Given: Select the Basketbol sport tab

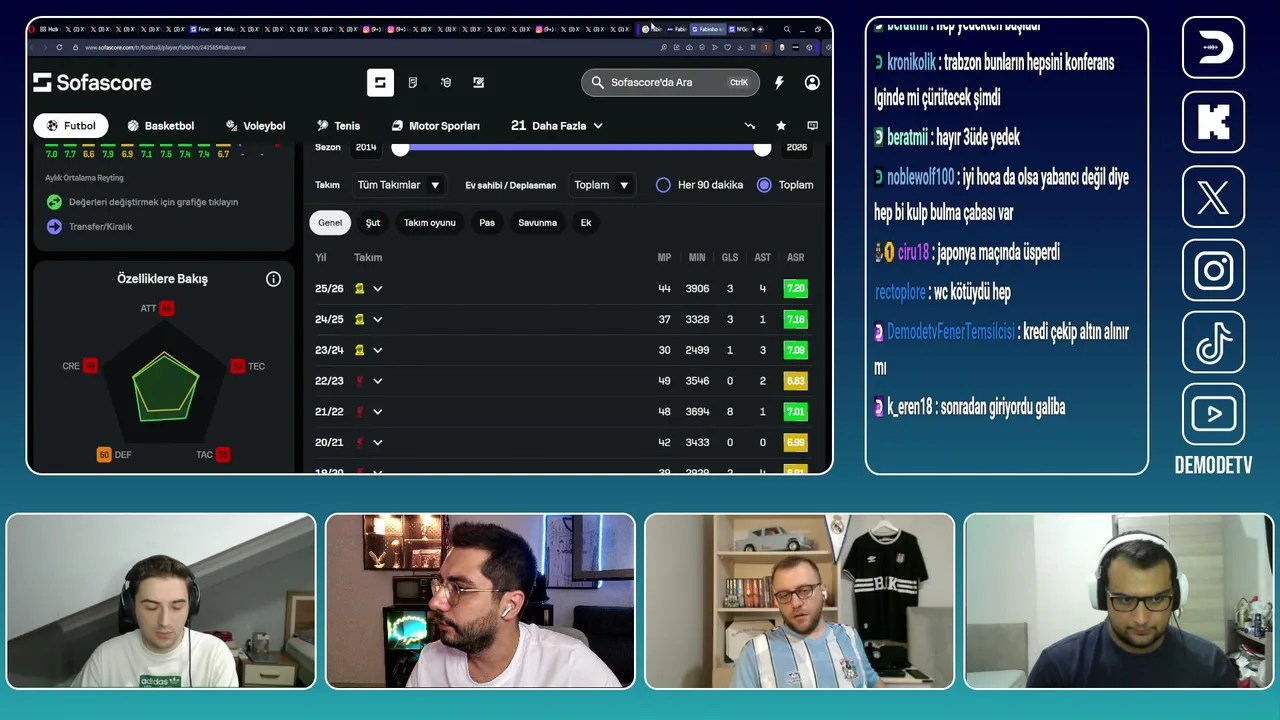Looking at the screenshot, I should tap(161, 126).
